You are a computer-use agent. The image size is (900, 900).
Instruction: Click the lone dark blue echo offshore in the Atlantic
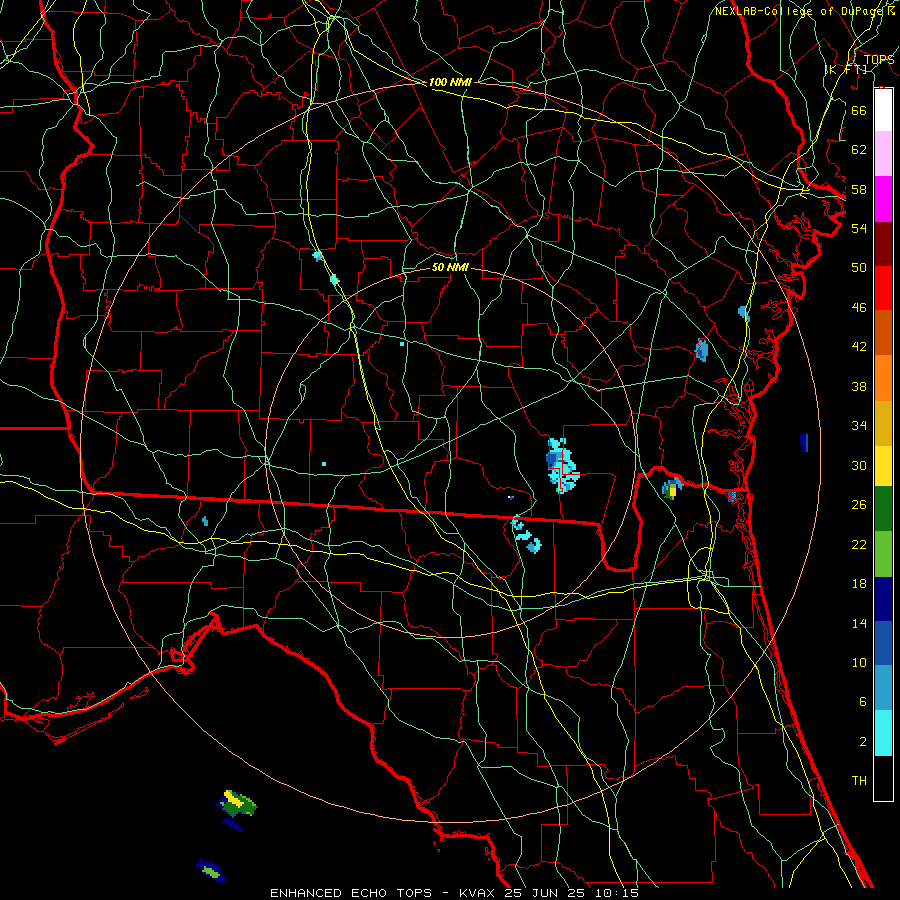(804, 443)
